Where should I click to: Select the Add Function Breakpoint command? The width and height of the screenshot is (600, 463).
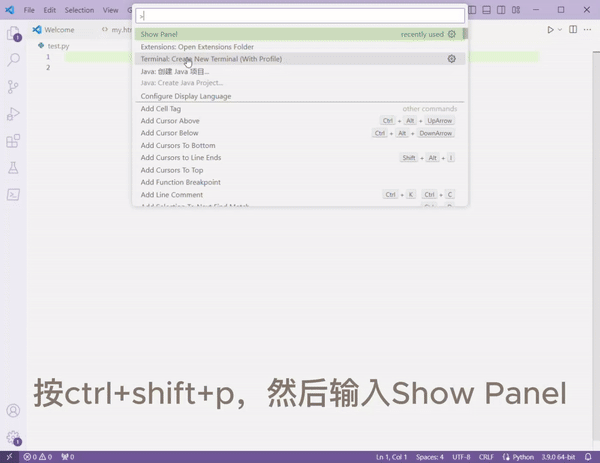(x=300, y=182)
